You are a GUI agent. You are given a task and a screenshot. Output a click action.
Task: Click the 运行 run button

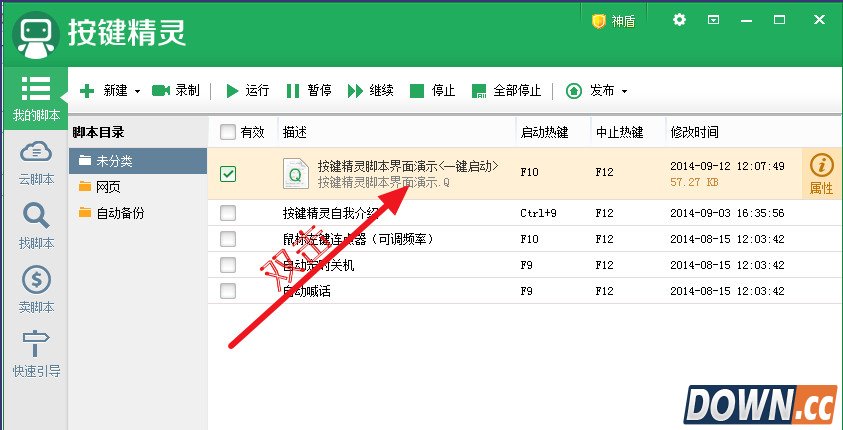247,91
